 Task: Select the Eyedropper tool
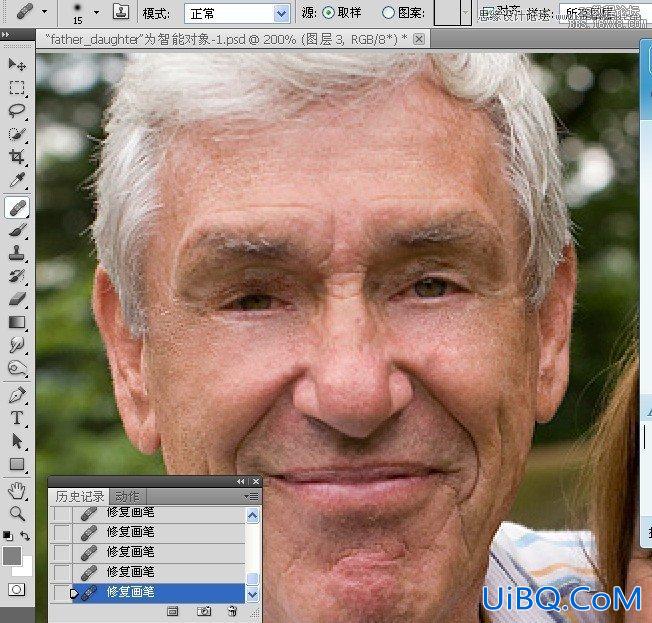pos(17,180)
